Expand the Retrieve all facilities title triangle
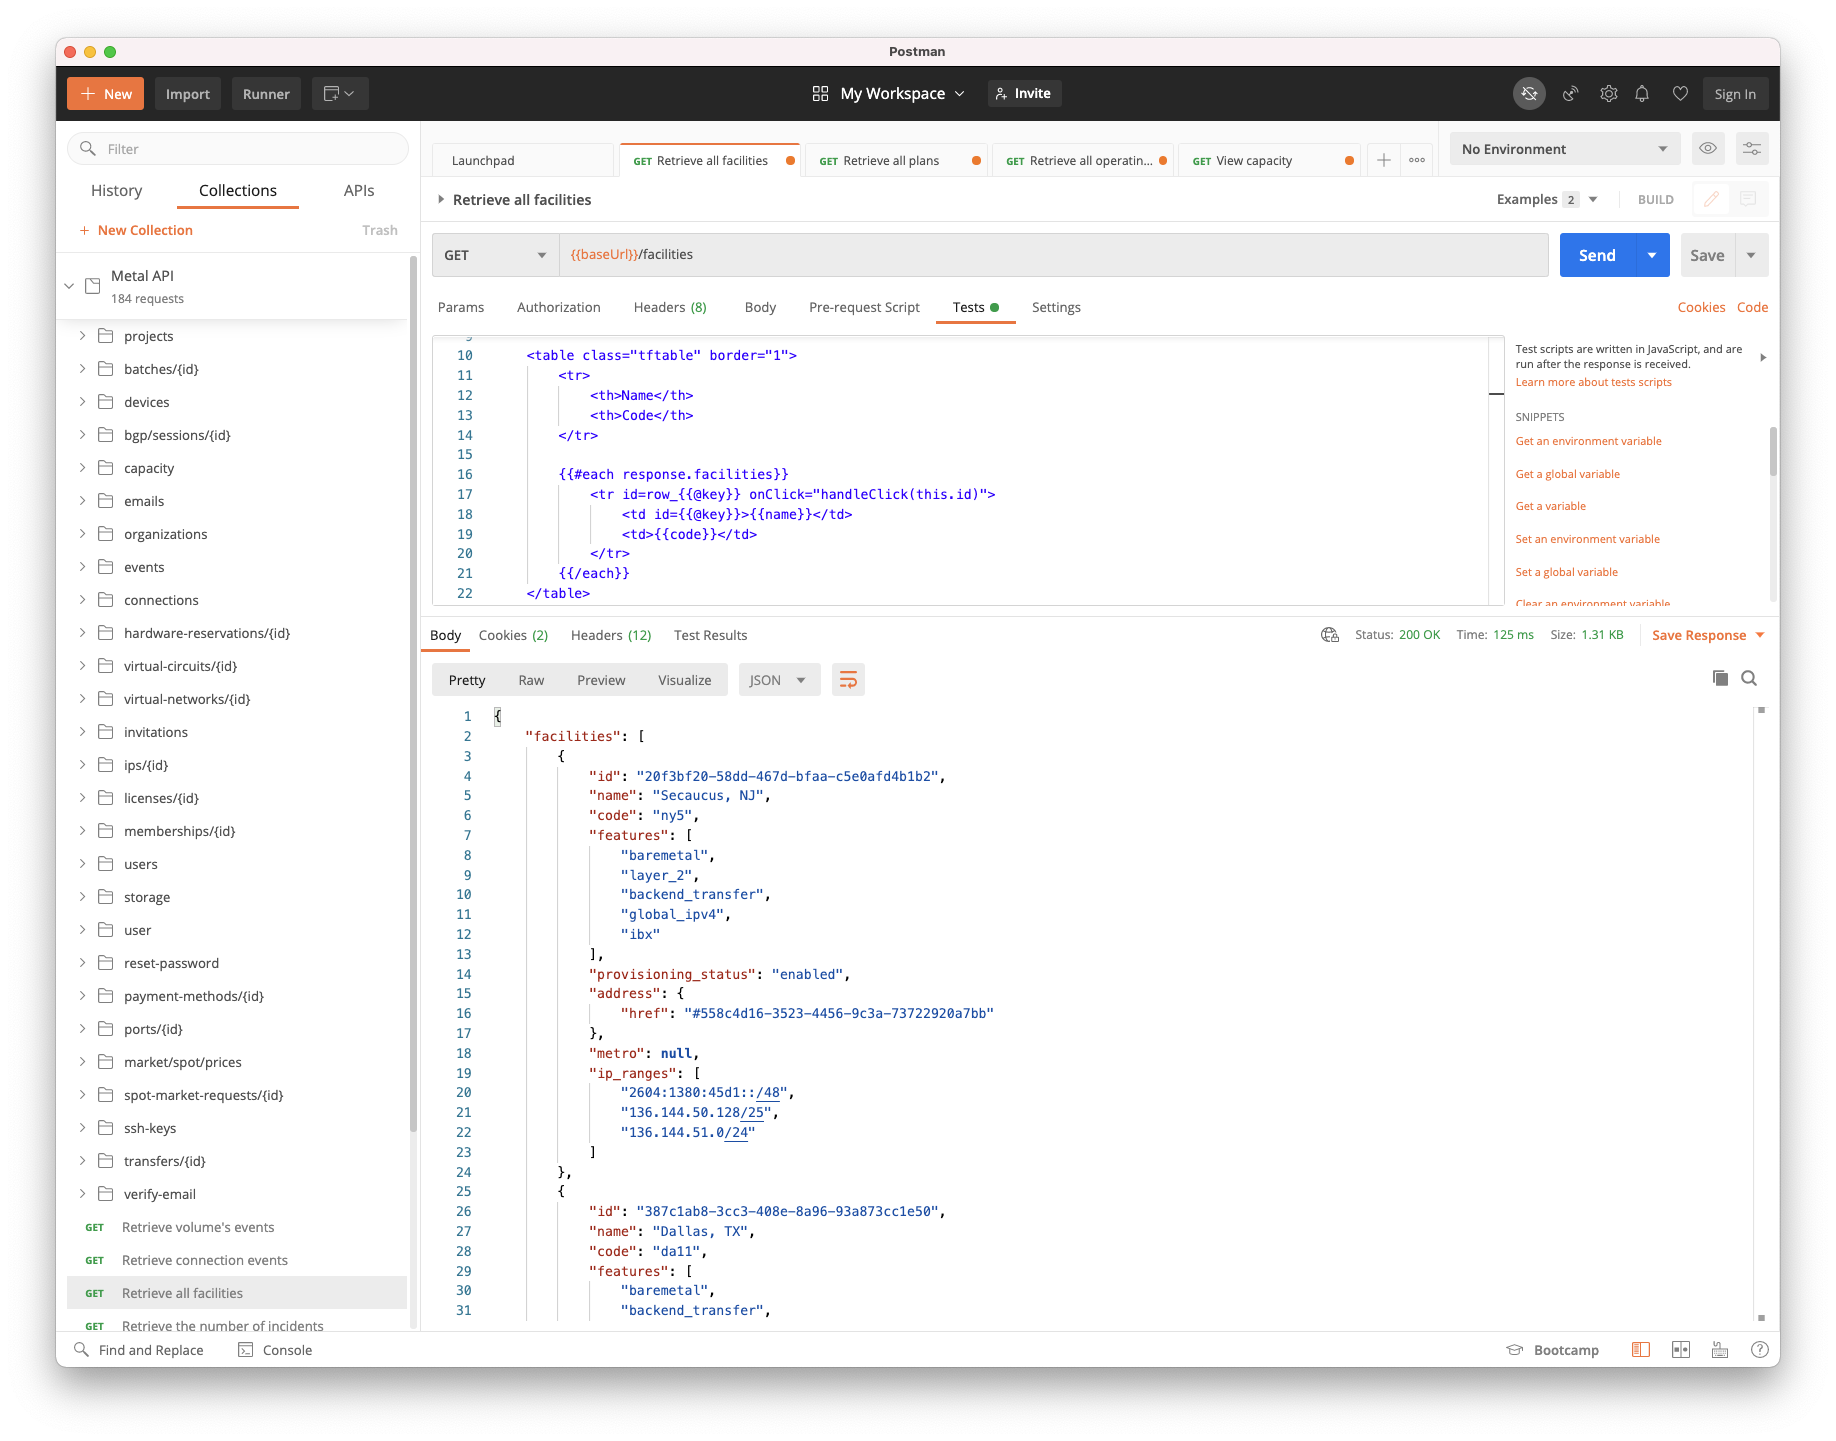The height and width of the screenshot is (1441, 1836). pos(441,199)
